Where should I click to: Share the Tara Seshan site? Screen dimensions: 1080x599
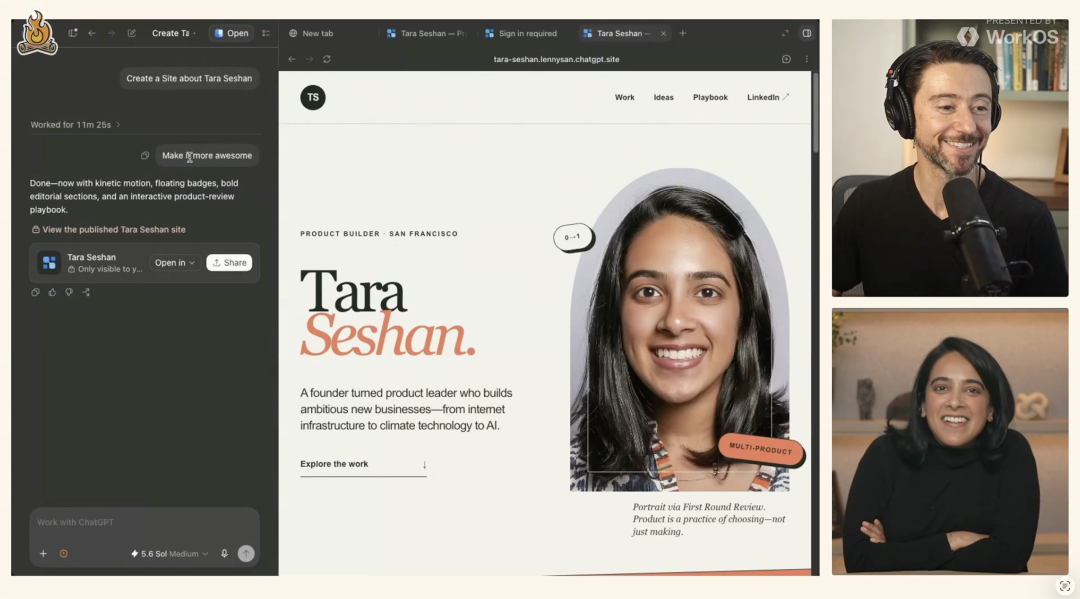[229, 262]
